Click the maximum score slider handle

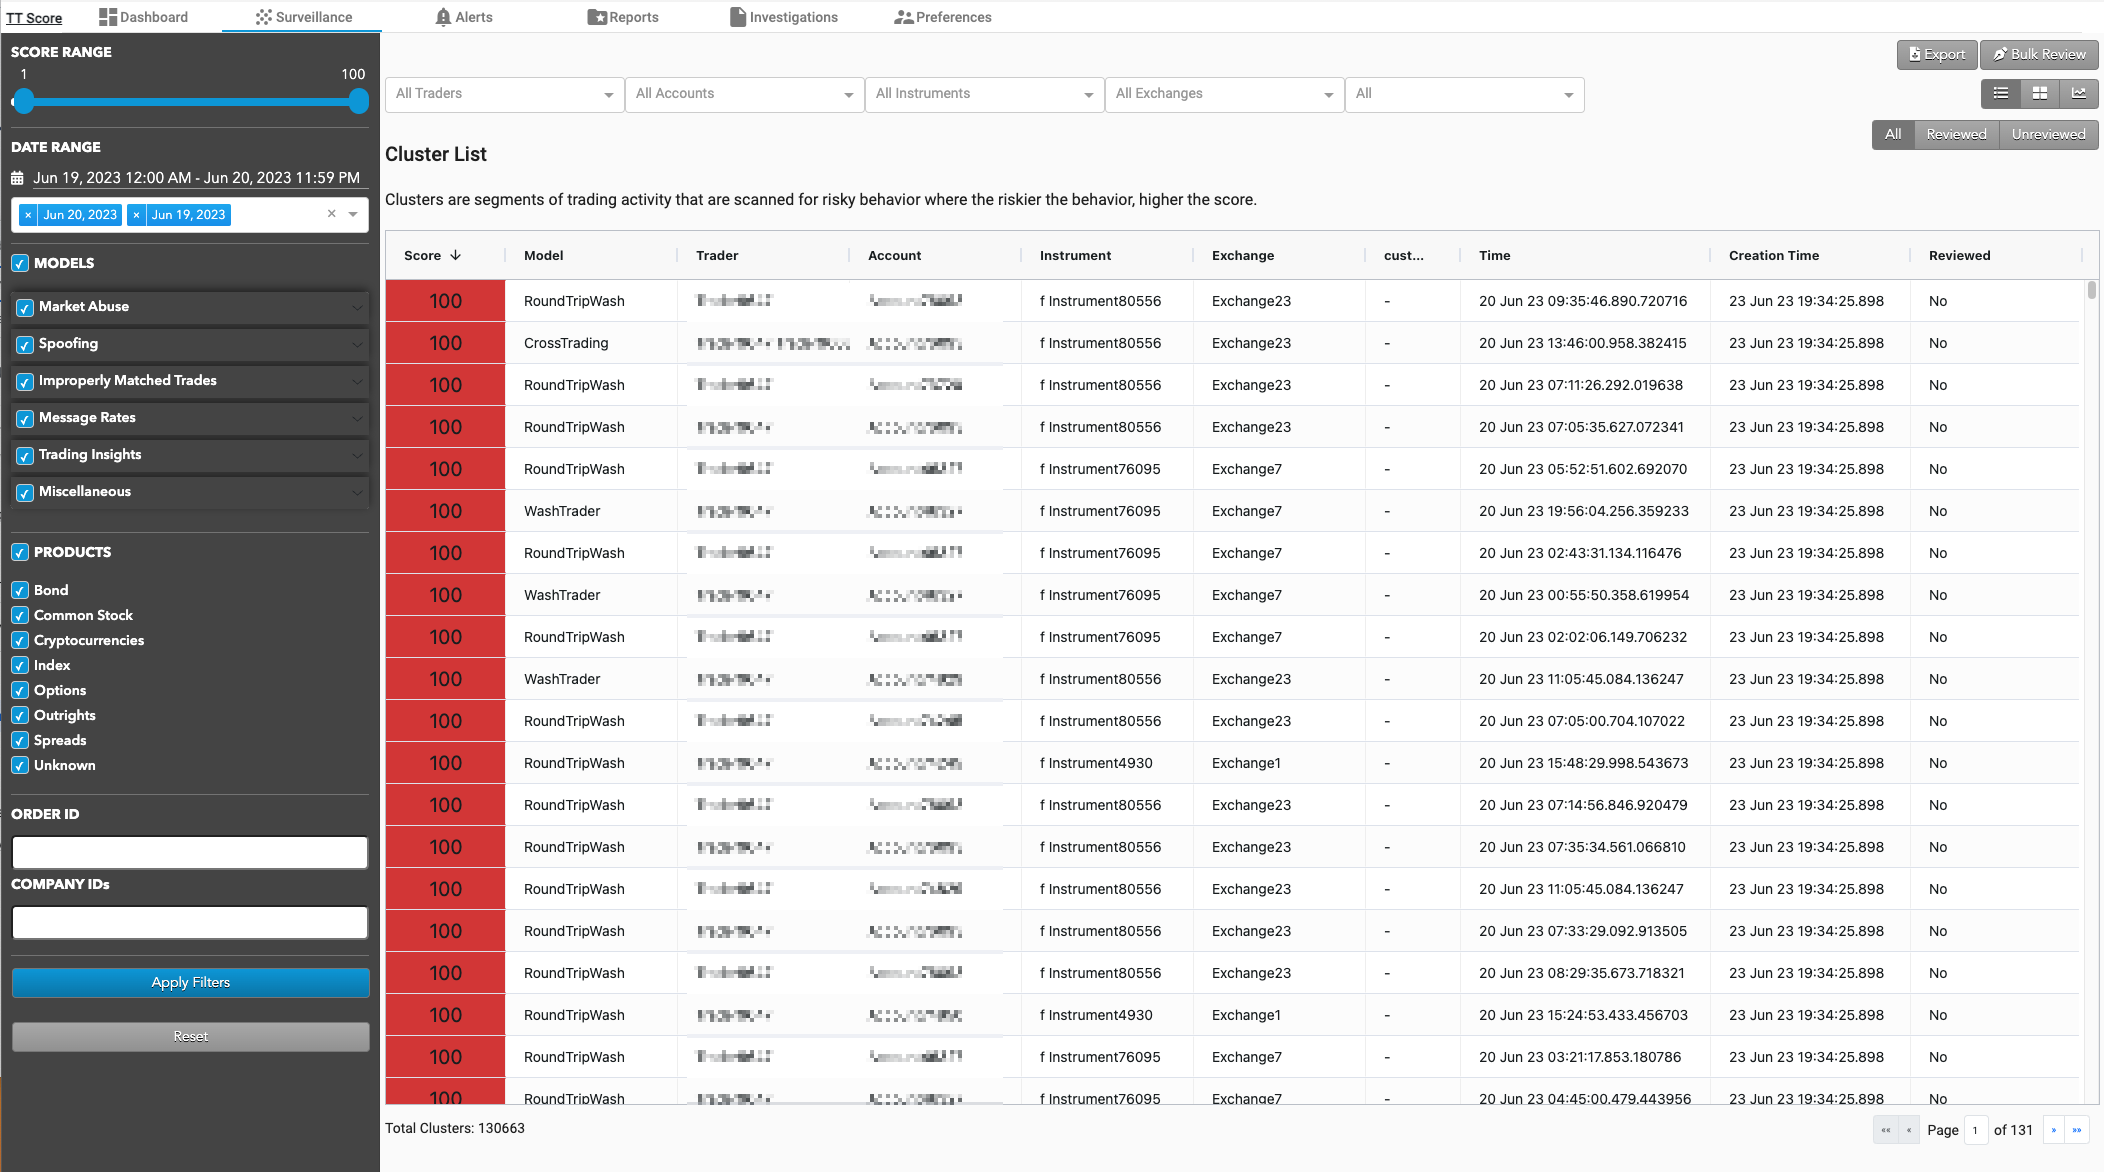click(x=359, y=101)
